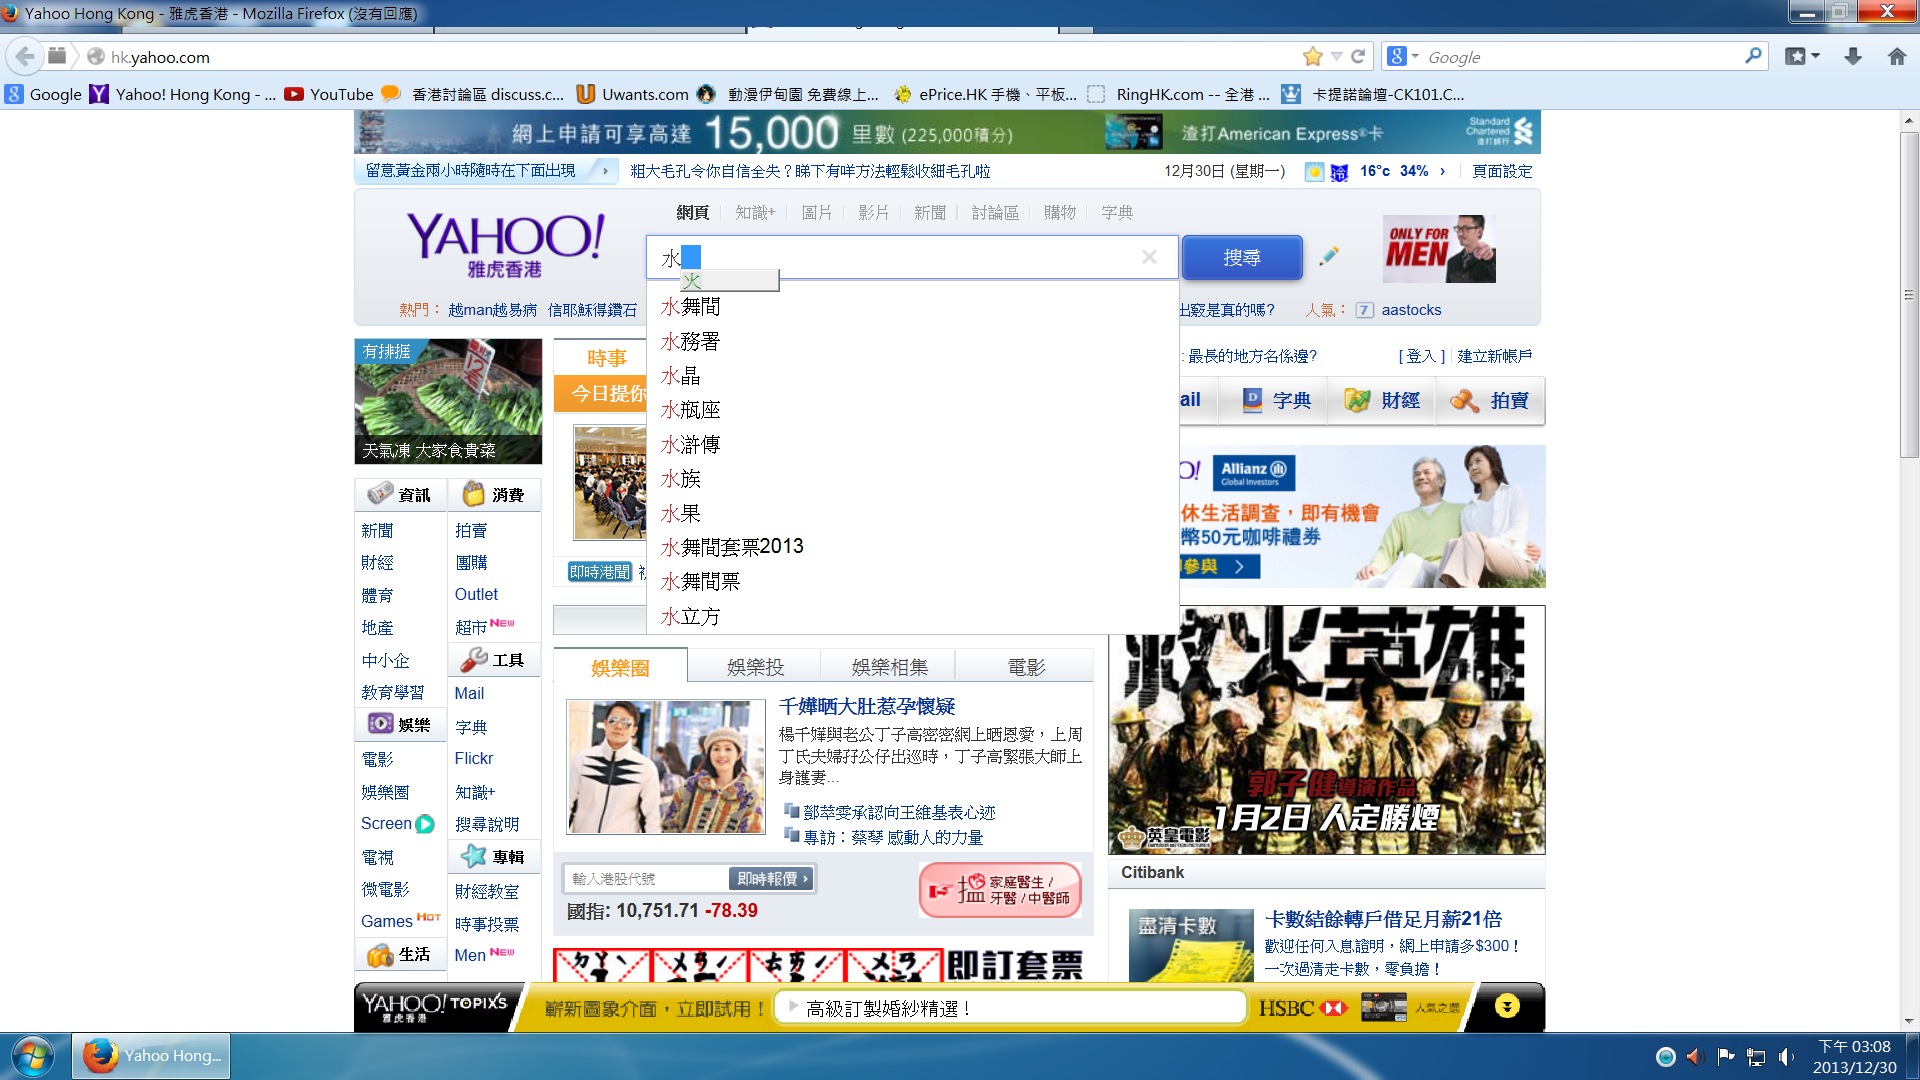
Task: Open the URL history dropdown arrow
Action: coord(1336,57)
